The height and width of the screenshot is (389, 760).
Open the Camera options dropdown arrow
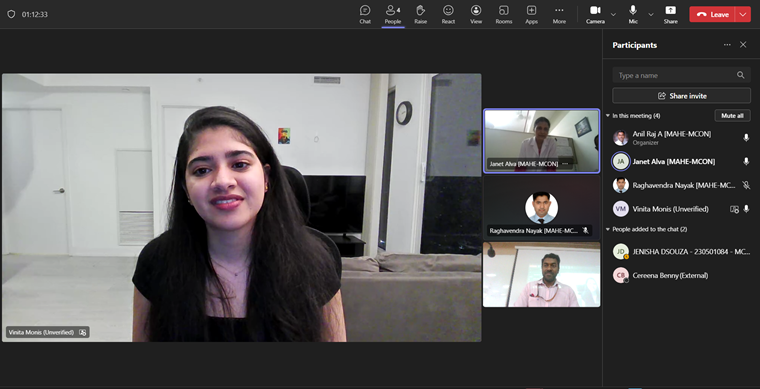(613, 15)
